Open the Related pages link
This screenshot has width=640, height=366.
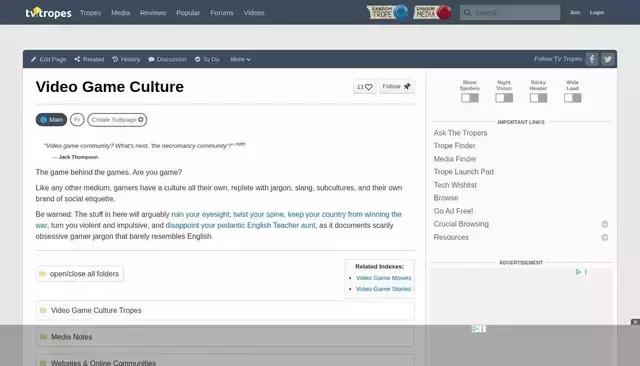click(89, 59)
